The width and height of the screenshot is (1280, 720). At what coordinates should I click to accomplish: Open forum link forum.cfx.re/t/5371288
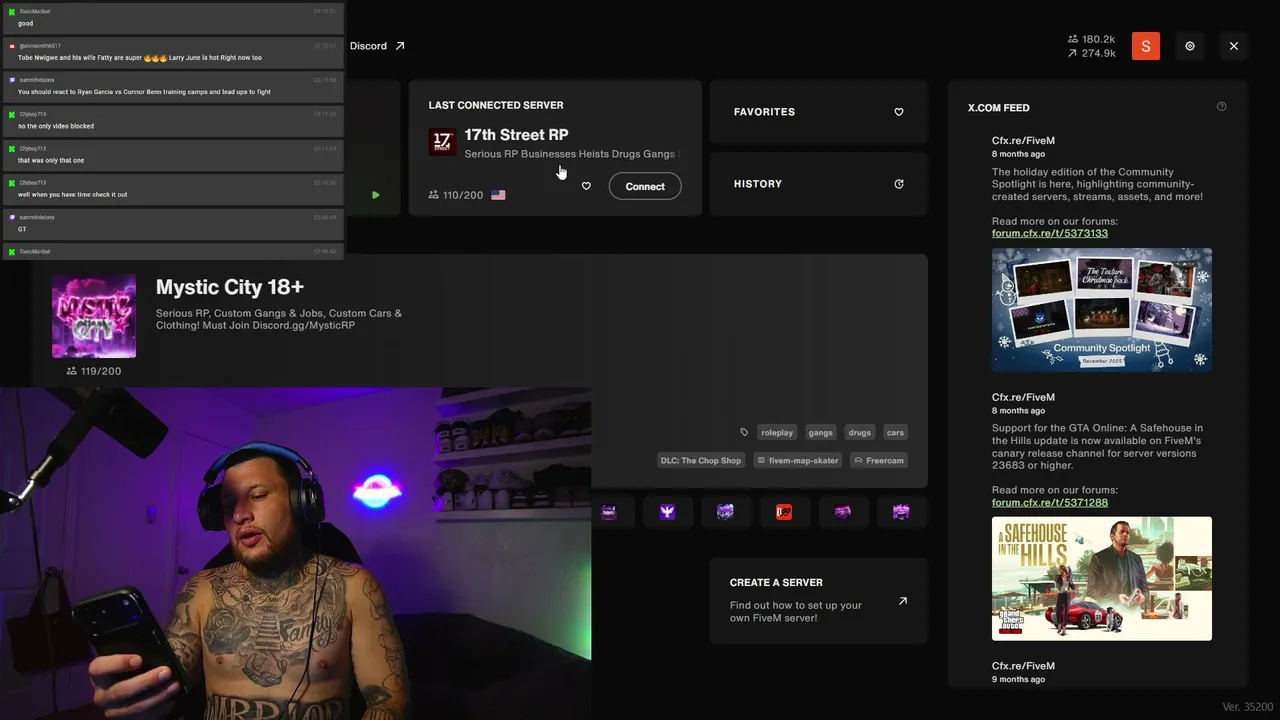click(1050, 502)
